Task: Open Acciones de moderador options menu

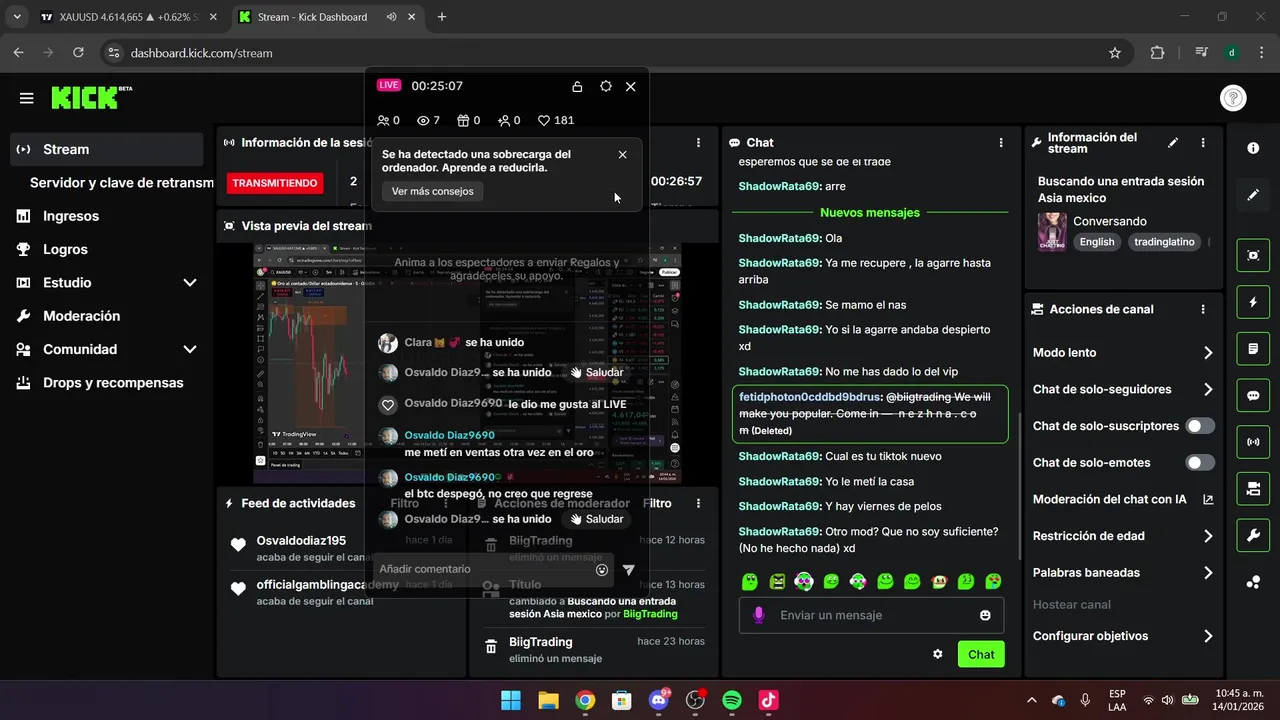Action: 698,504
